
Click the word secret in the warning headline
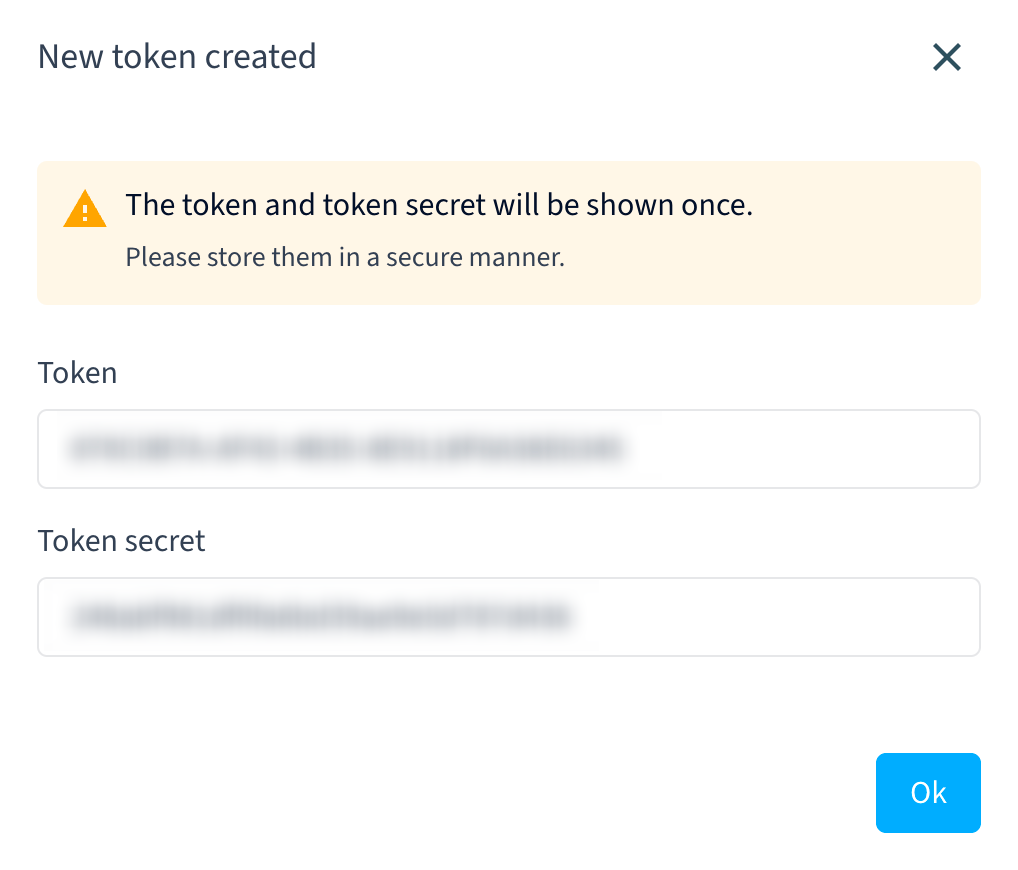click(445, 205)
